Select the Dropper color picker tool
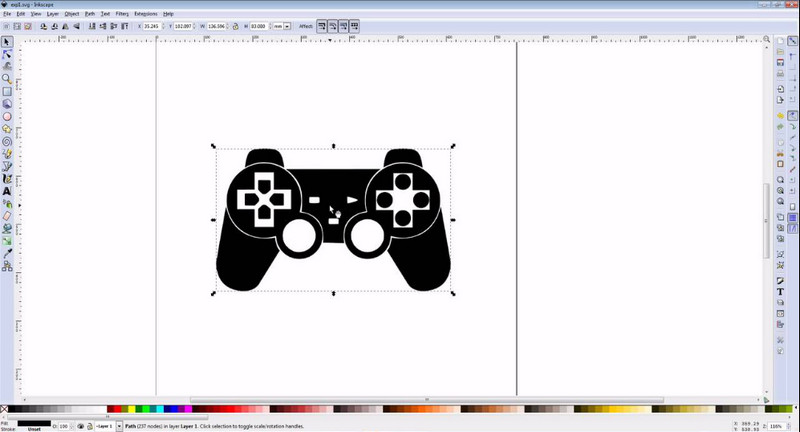This screenshot has height=432, width=800. (7, 253)
